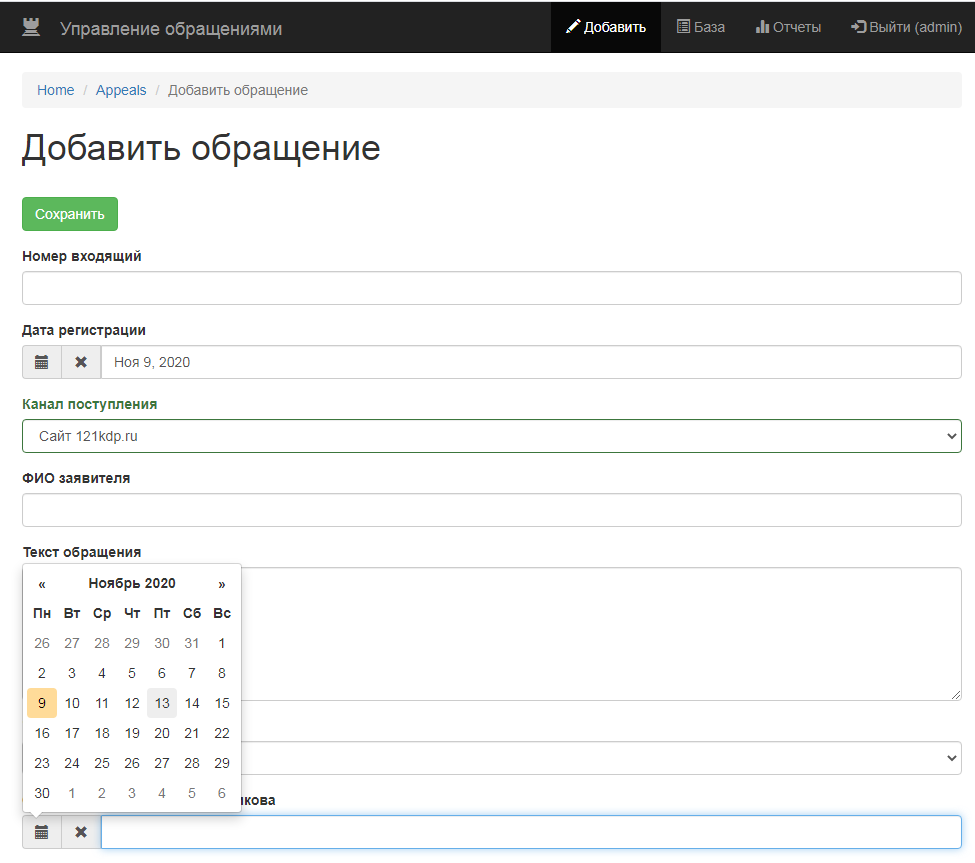The height and width of the screenshot is (863, 975).
Task: Click Ноябрь 2020 month header in datepicker
Action: tap(132, 584)
